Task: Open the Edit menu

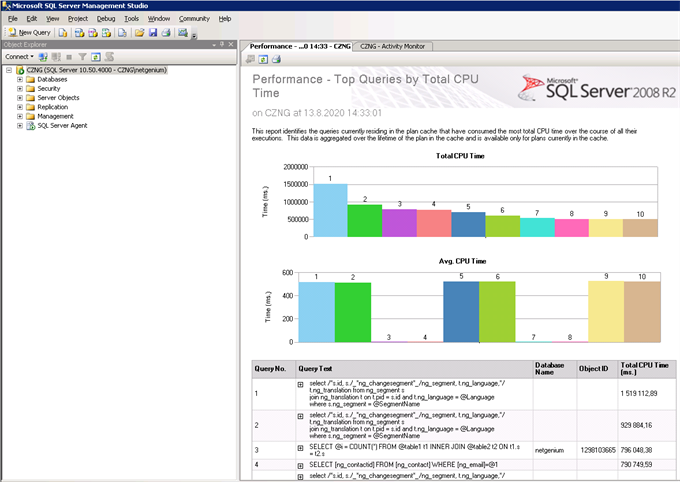Action: point(32,19)
